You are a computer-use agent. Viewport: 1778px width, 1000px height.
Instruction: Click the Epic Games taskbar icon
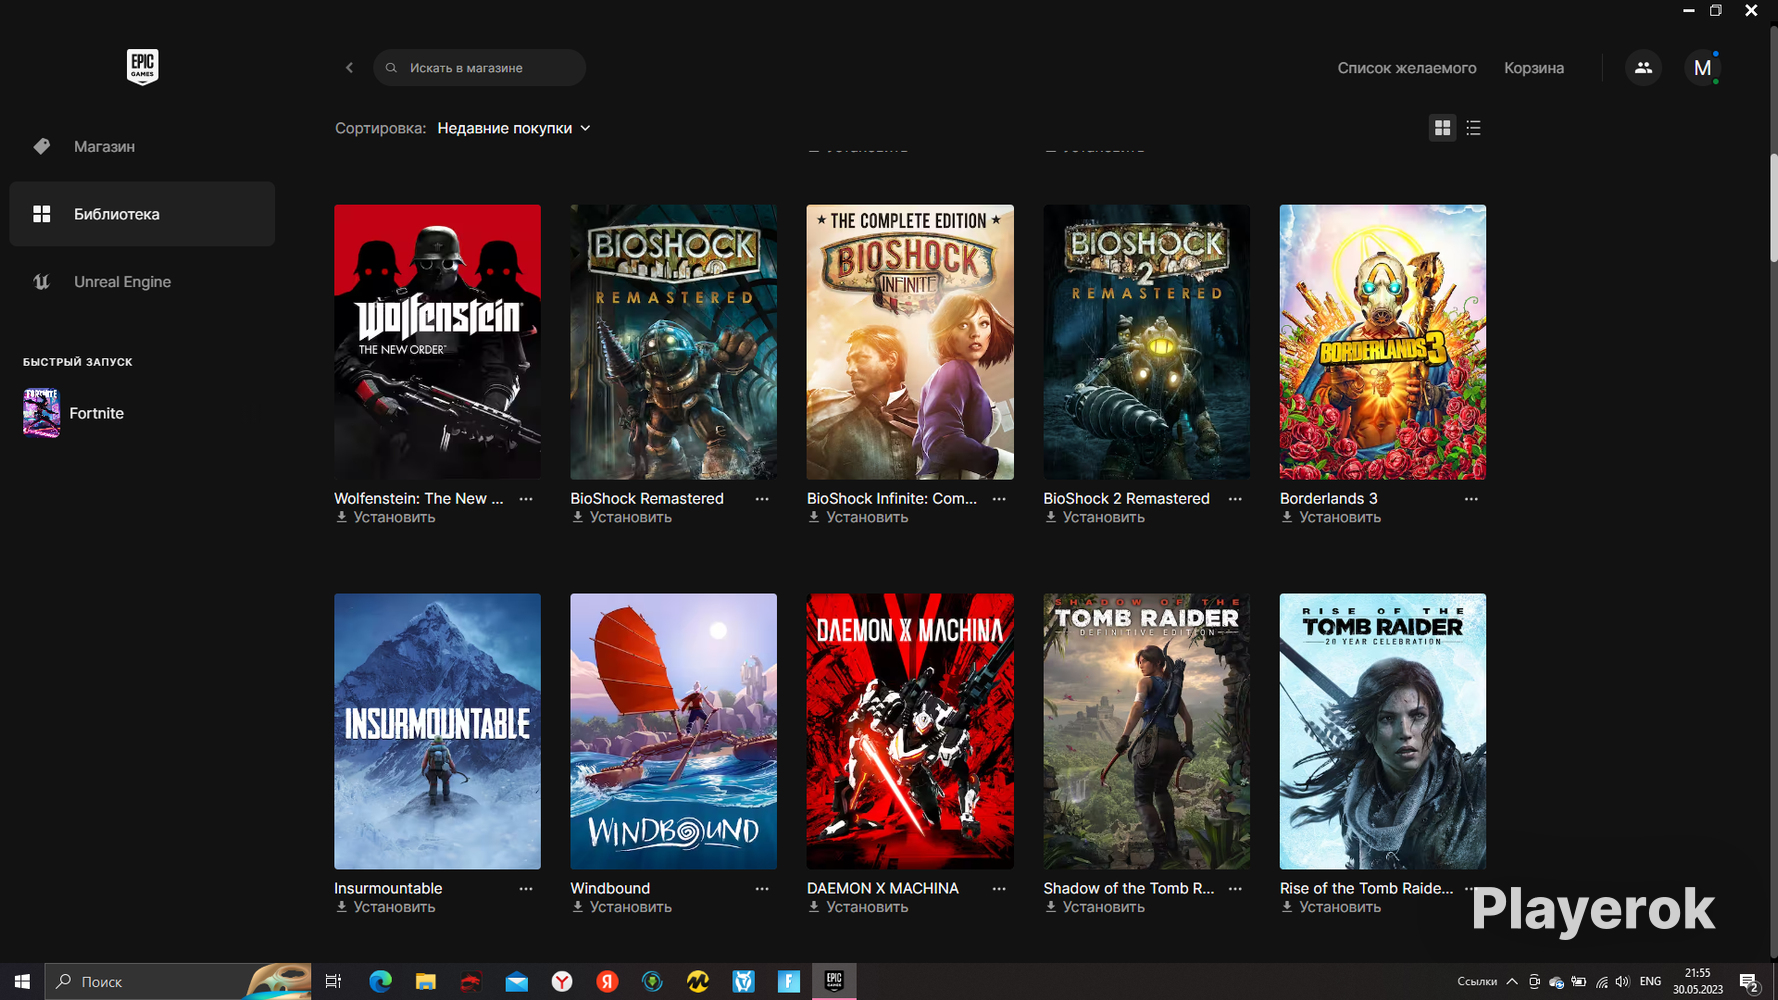(x=834, y=982)
